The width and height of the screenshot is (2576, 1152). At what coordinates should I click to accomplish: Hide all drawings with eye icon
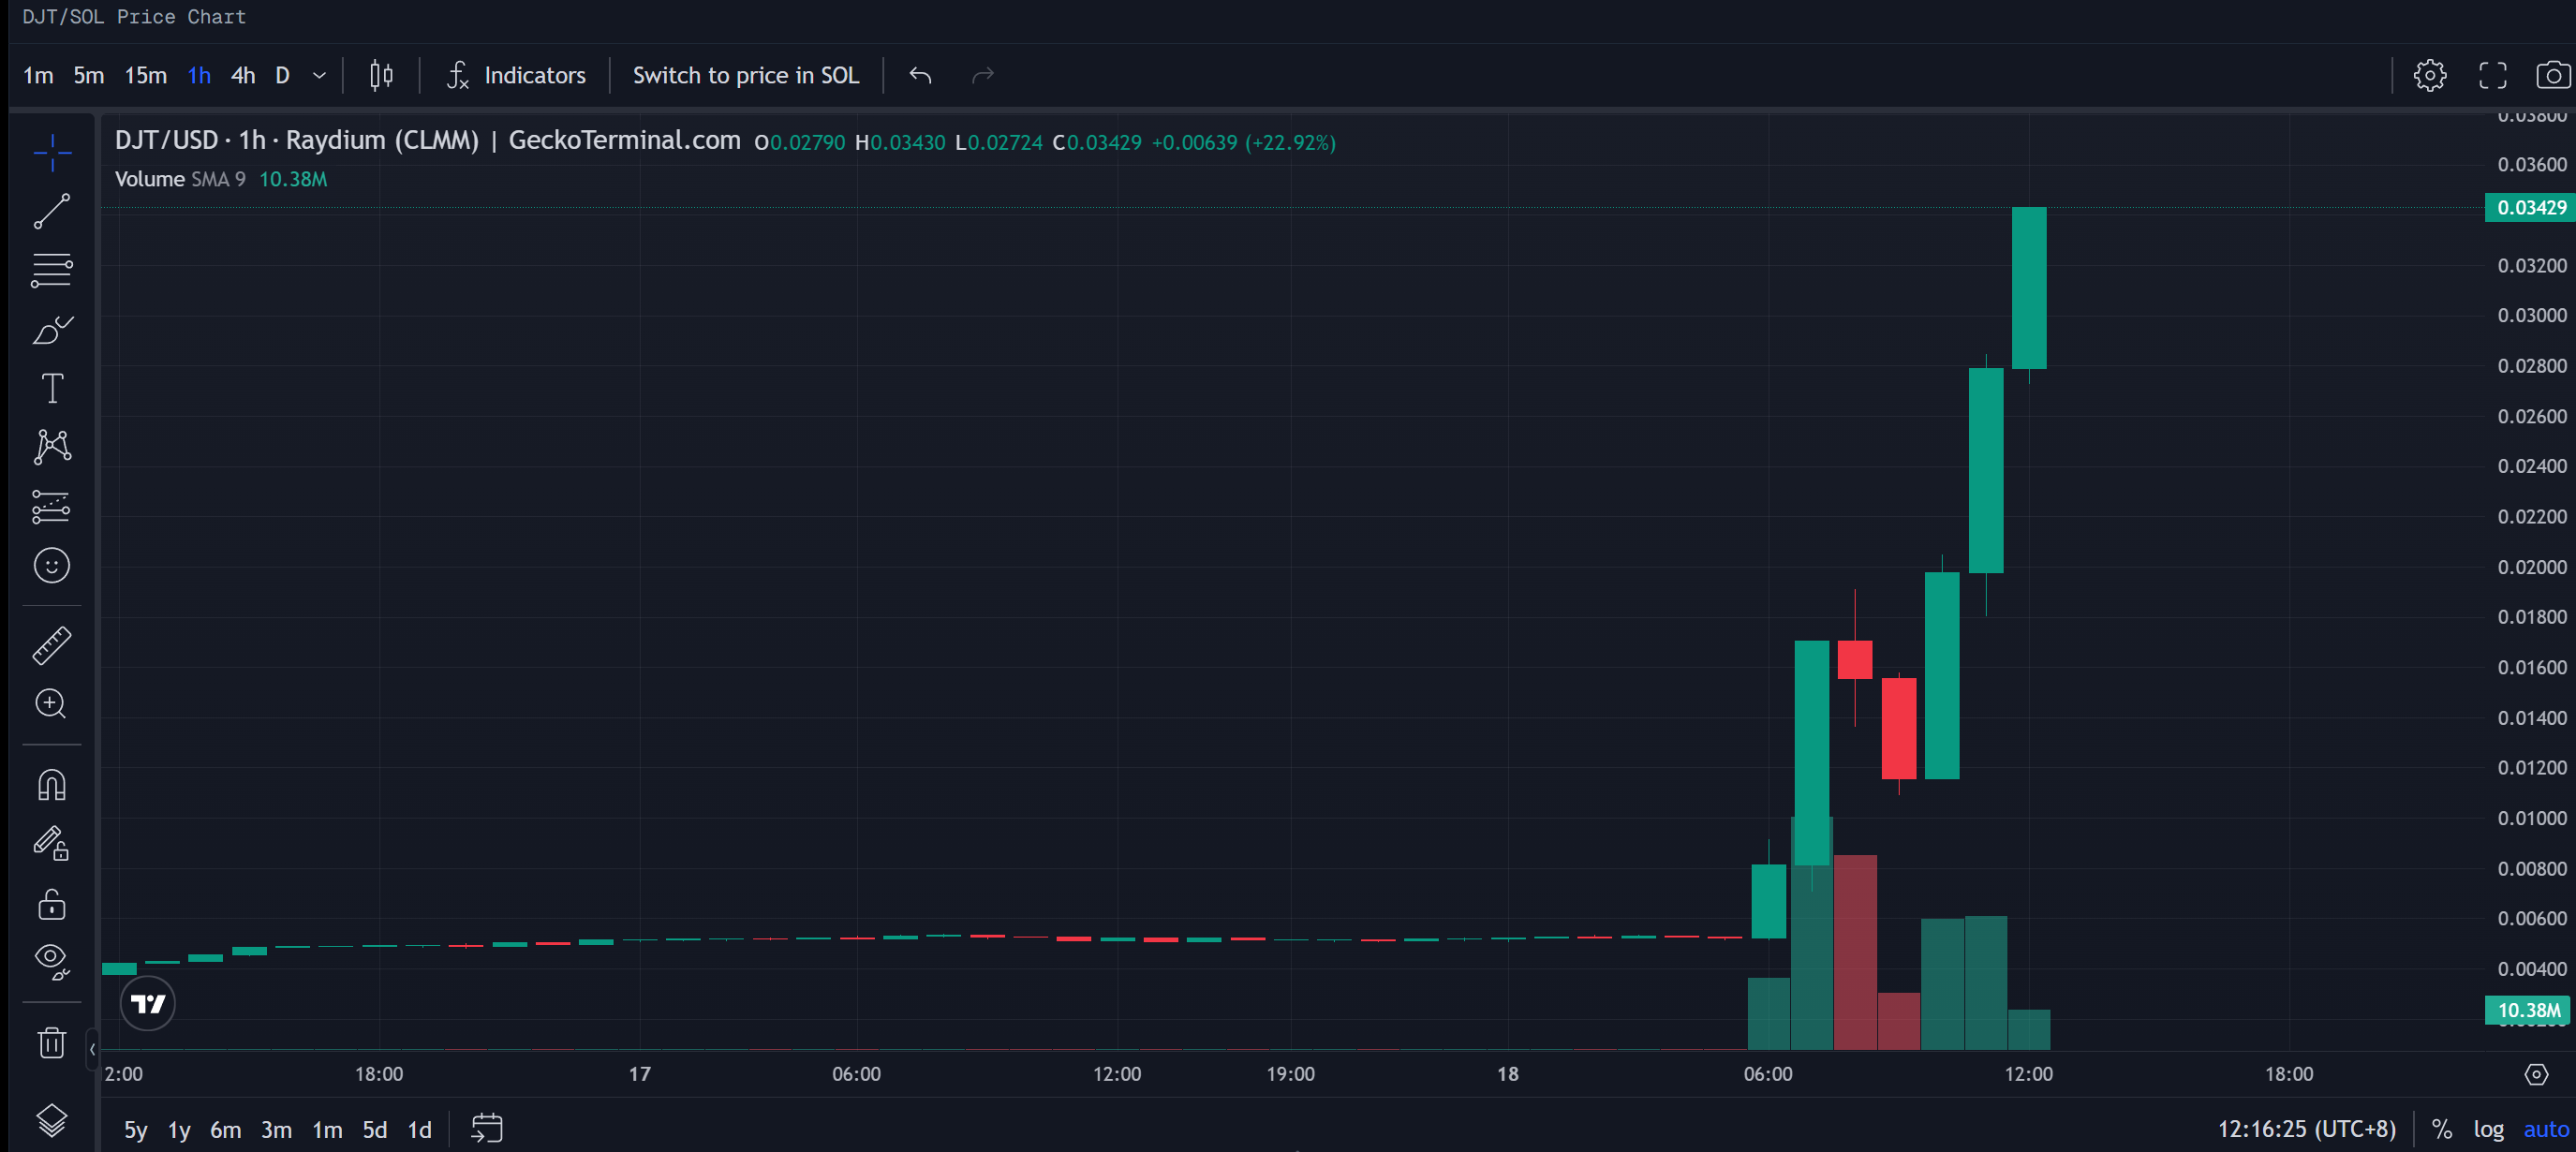coord(52,960)
